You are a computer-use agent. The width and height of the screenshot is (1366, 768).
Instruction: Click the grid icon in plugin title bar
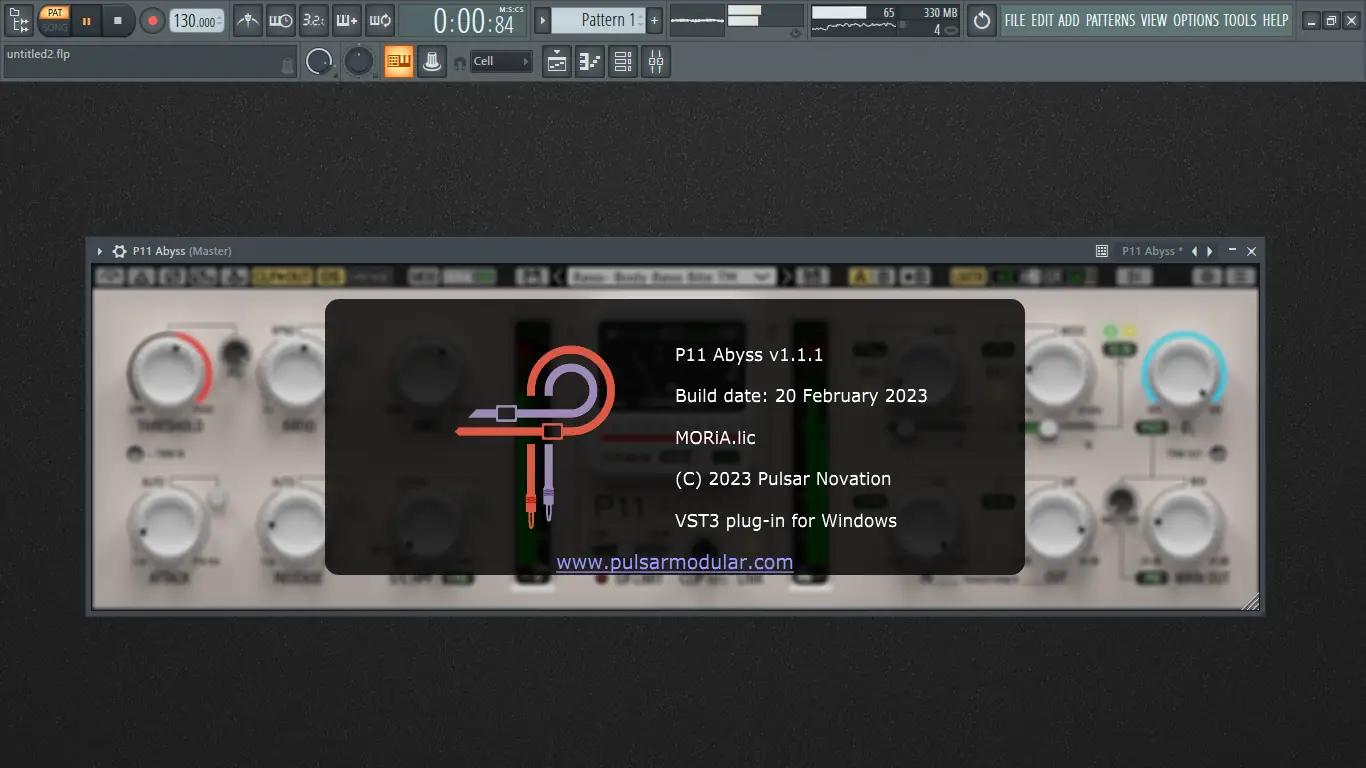pos(1102,251)
